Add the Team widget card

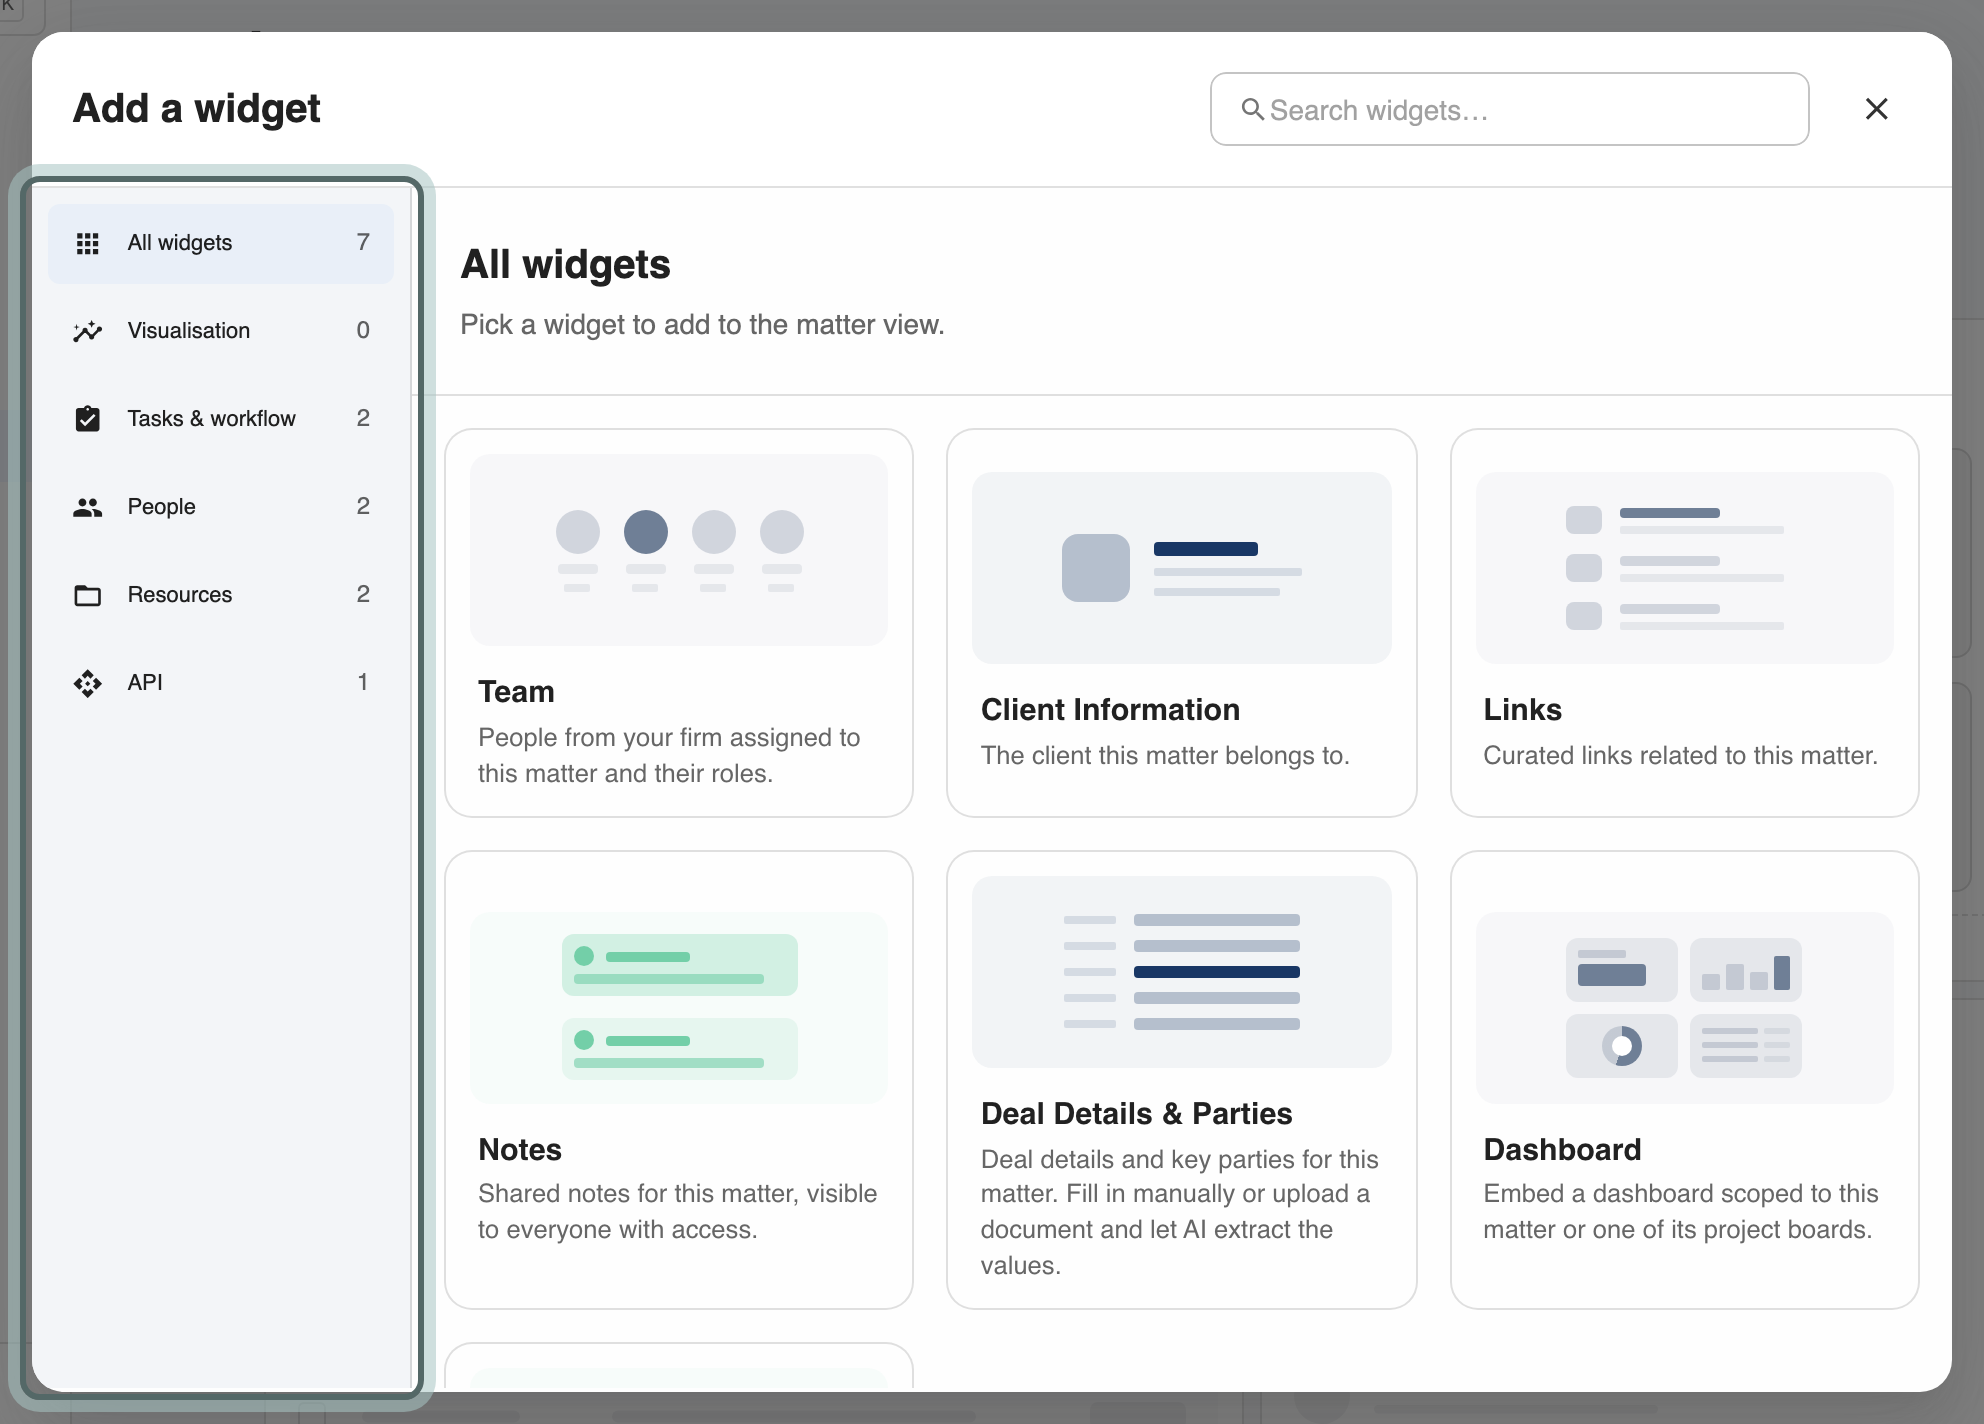click(x=679, y=623)
